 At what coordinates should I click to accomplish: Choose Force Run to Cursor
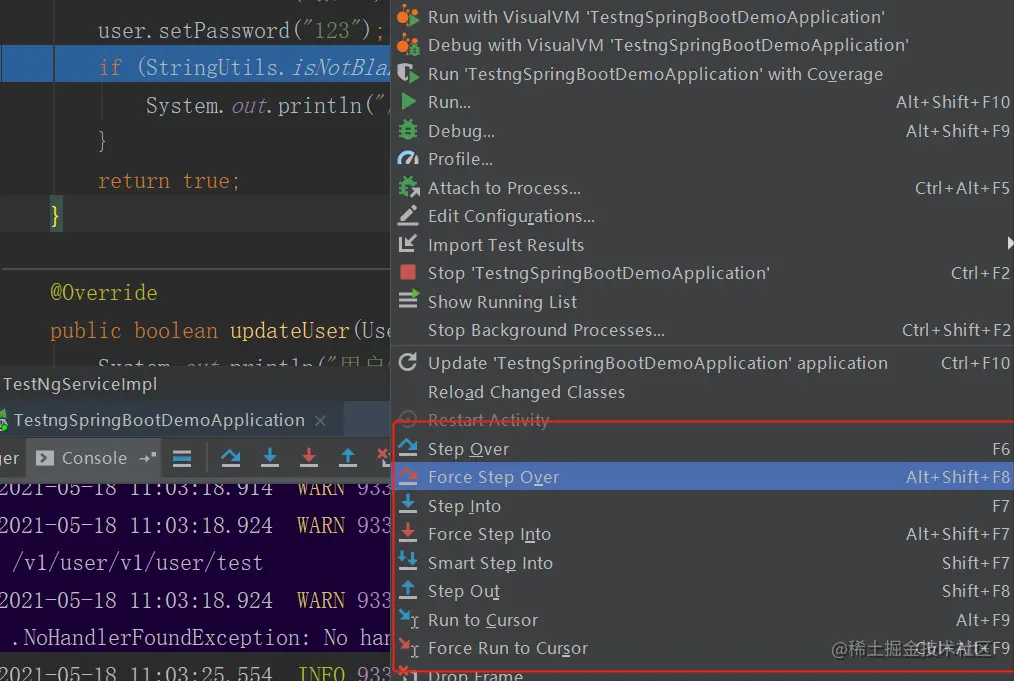point(702,648)
